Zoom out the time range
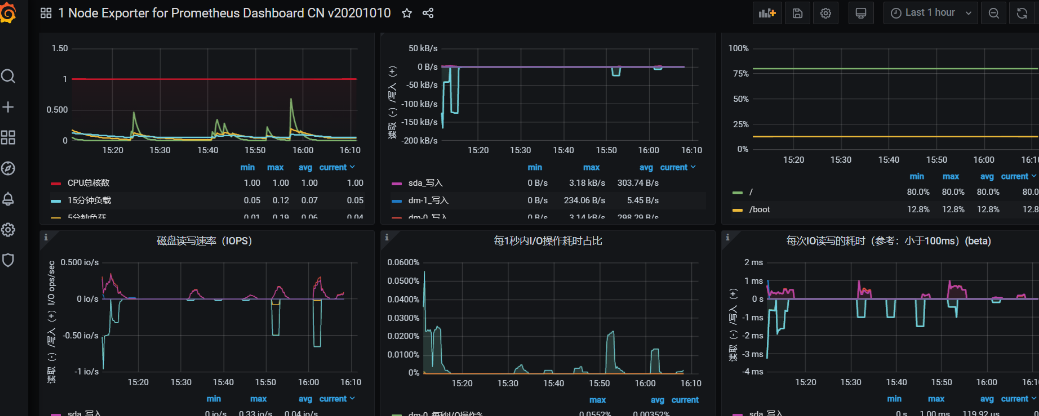 pyautogui.click(x=994, y=13)
